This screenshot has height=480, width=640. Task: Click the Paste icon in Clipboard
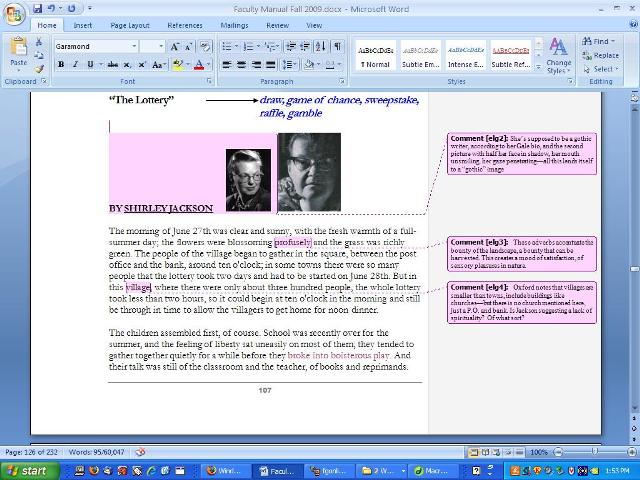(x=18, y=50)
